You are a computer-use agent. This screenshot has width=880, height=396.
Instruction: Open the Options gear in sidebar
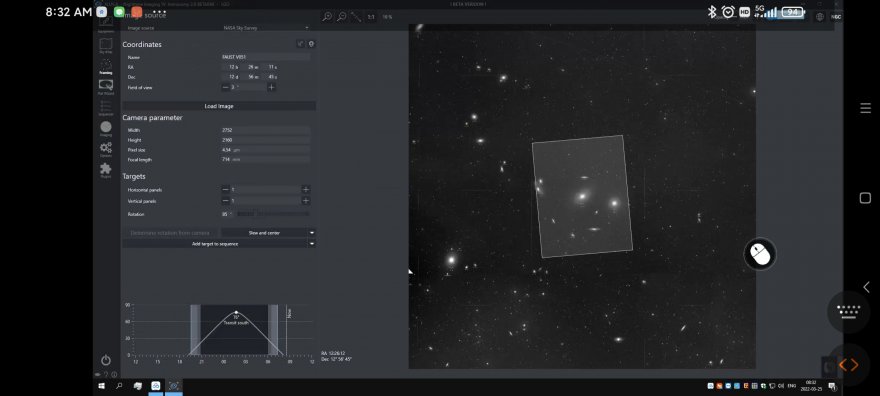point(106,149)
